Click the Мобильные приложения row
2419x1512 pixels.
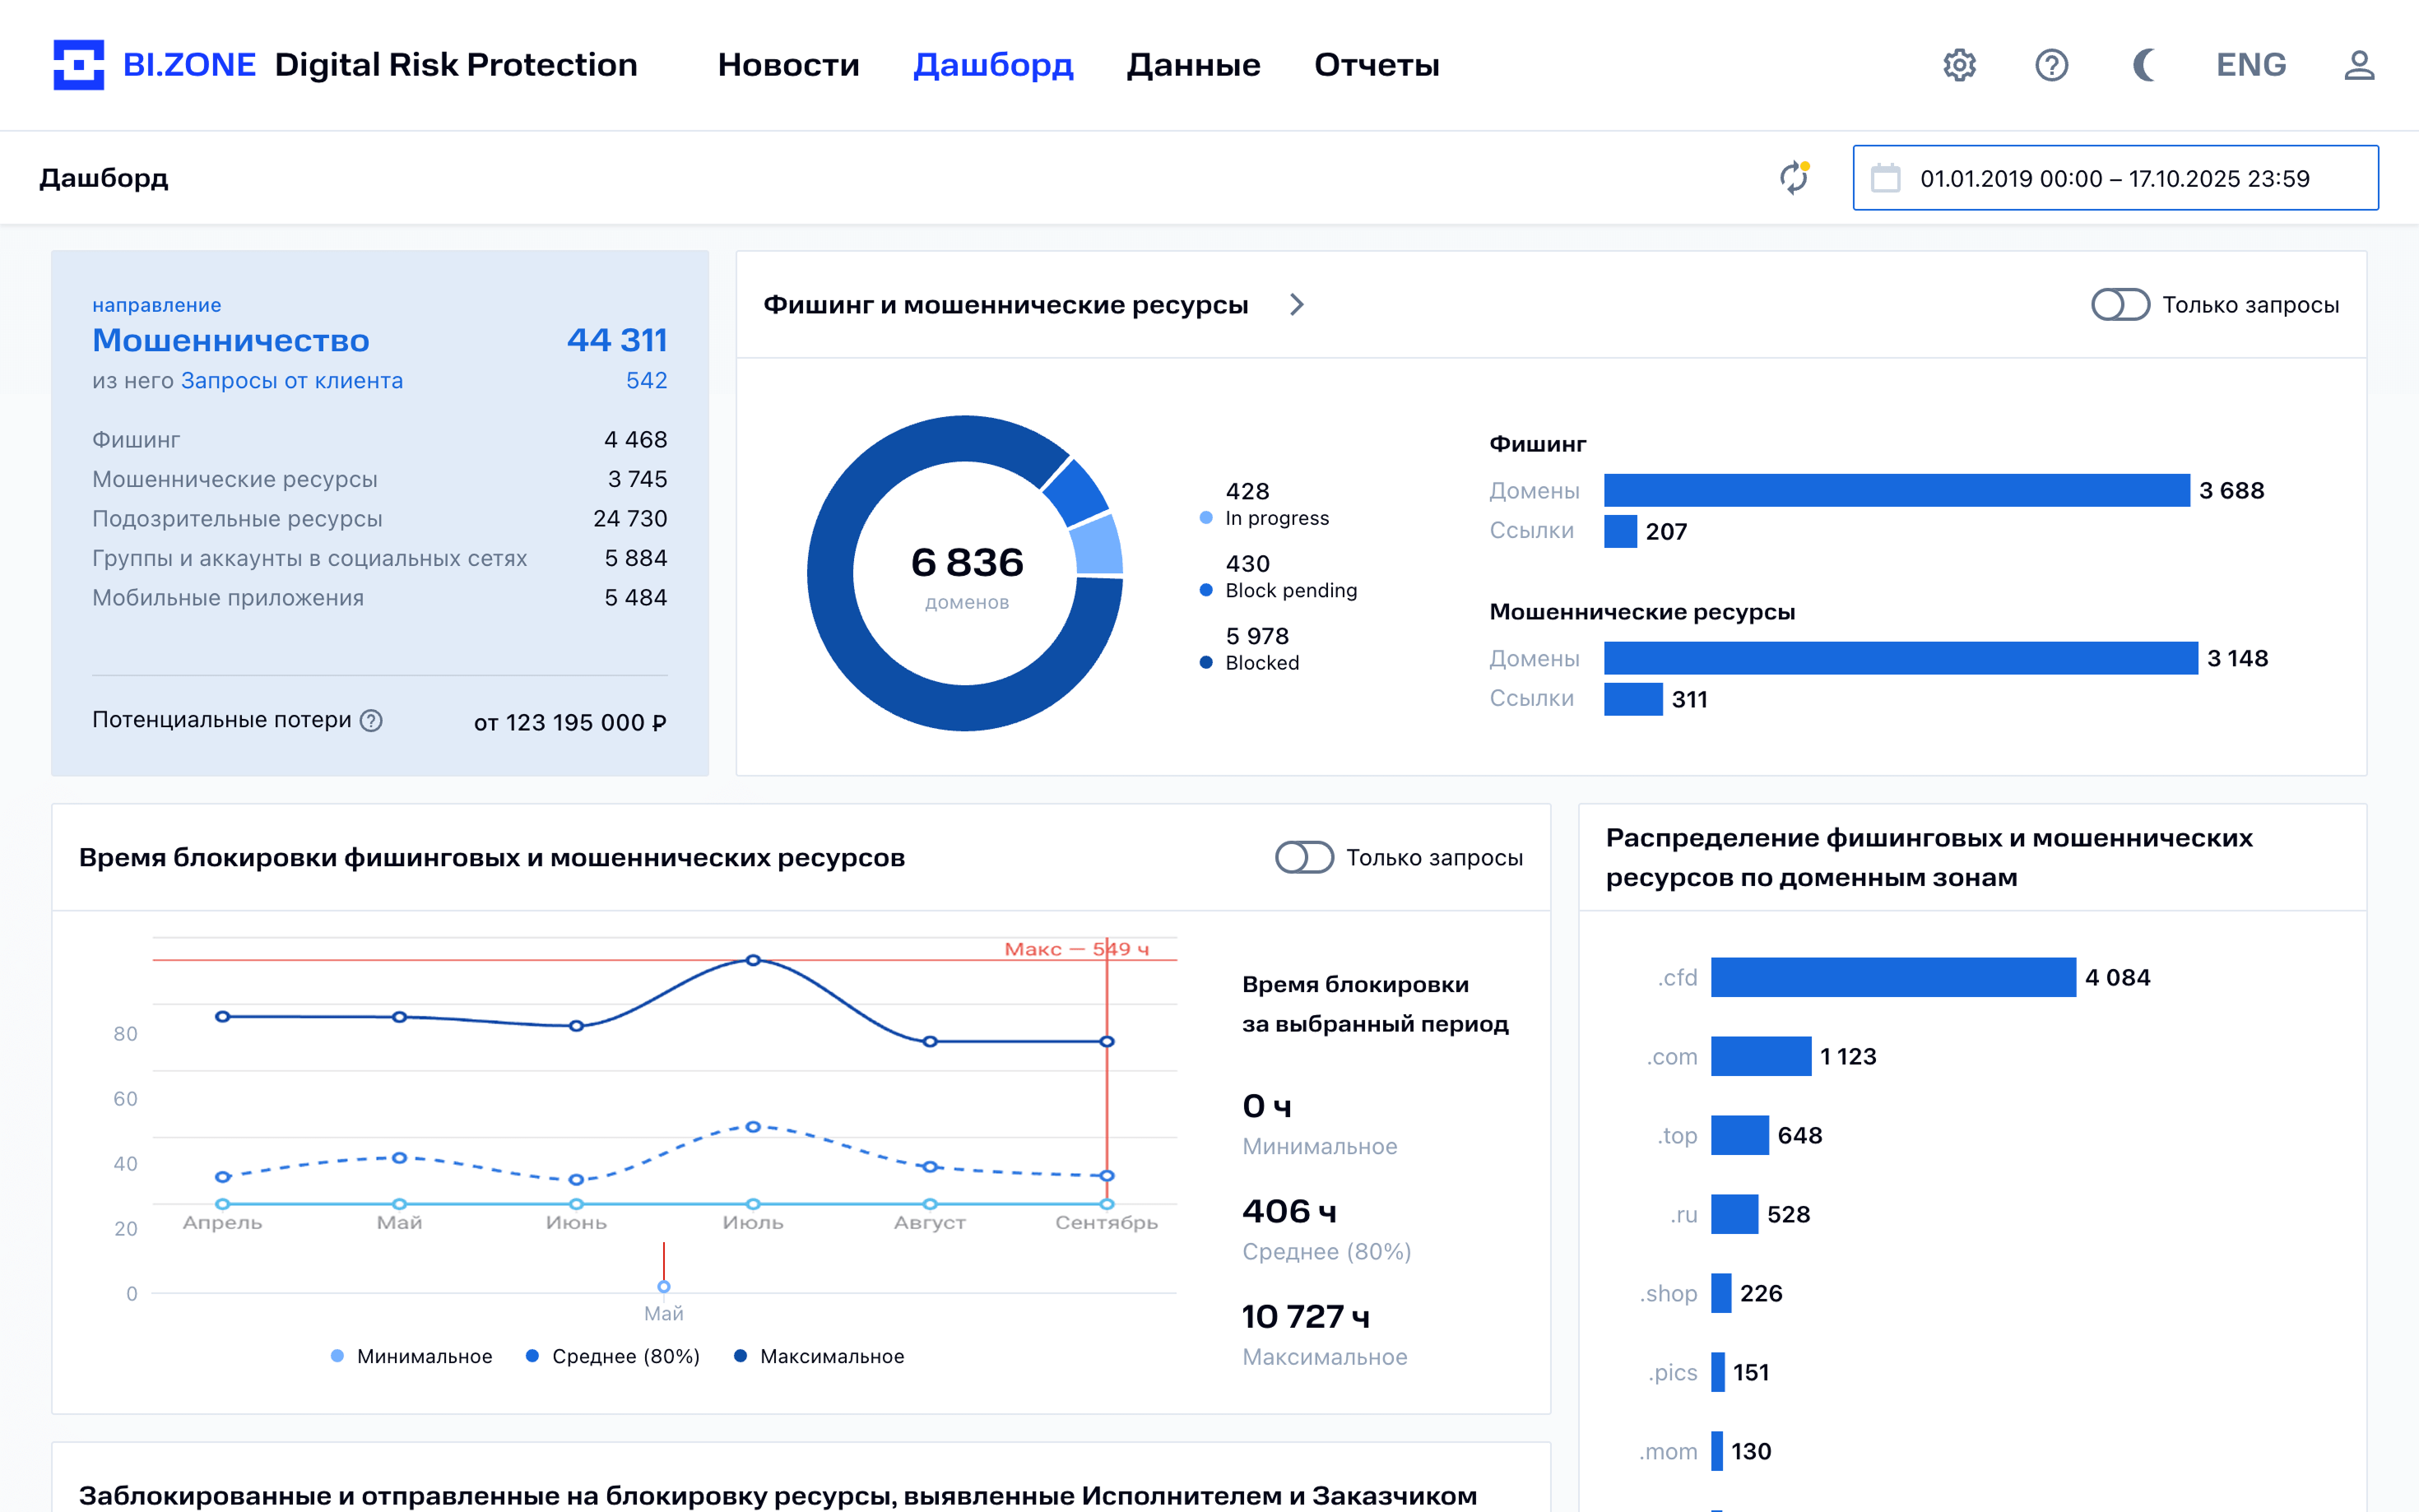pos(379,597)
